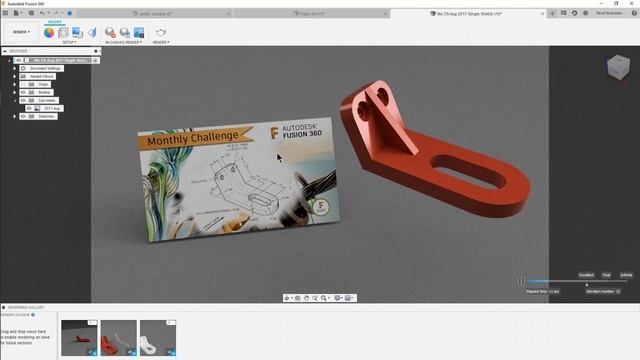Open the Appearance color wheel tool

point(49,33)
